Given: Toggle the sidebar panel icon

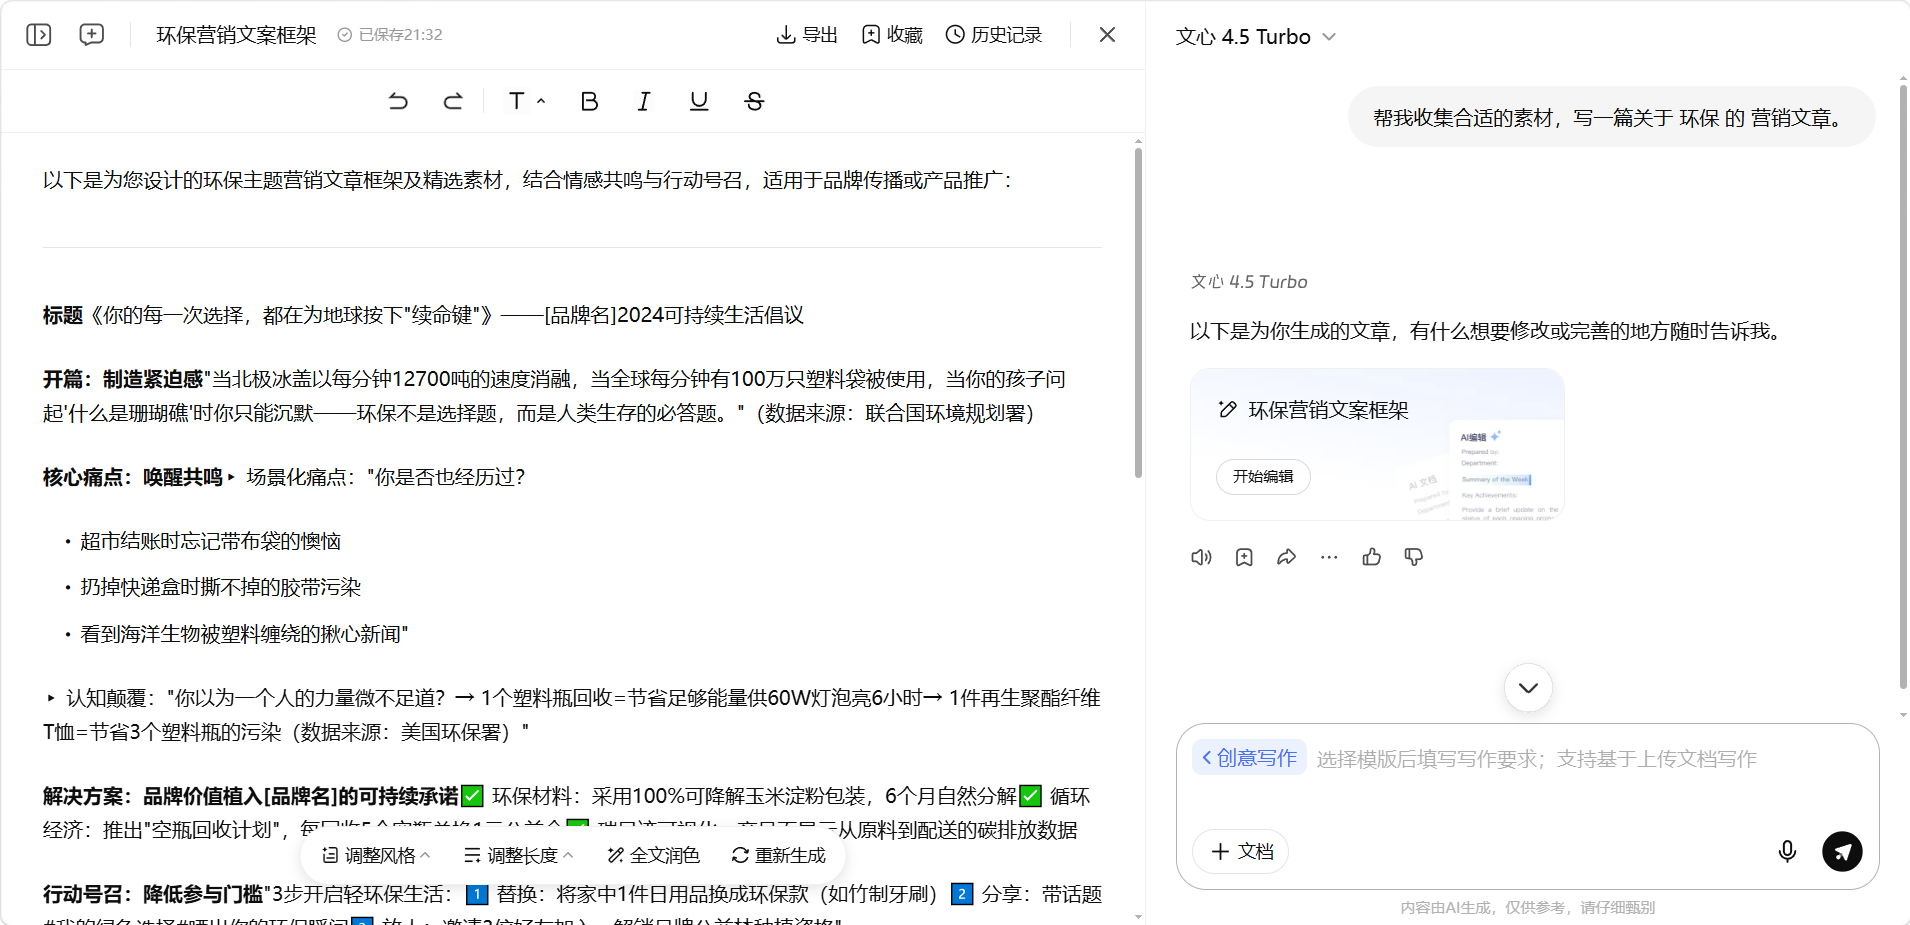Looking at the screenshot, I should pyautogui.click(x=39, y=35).
